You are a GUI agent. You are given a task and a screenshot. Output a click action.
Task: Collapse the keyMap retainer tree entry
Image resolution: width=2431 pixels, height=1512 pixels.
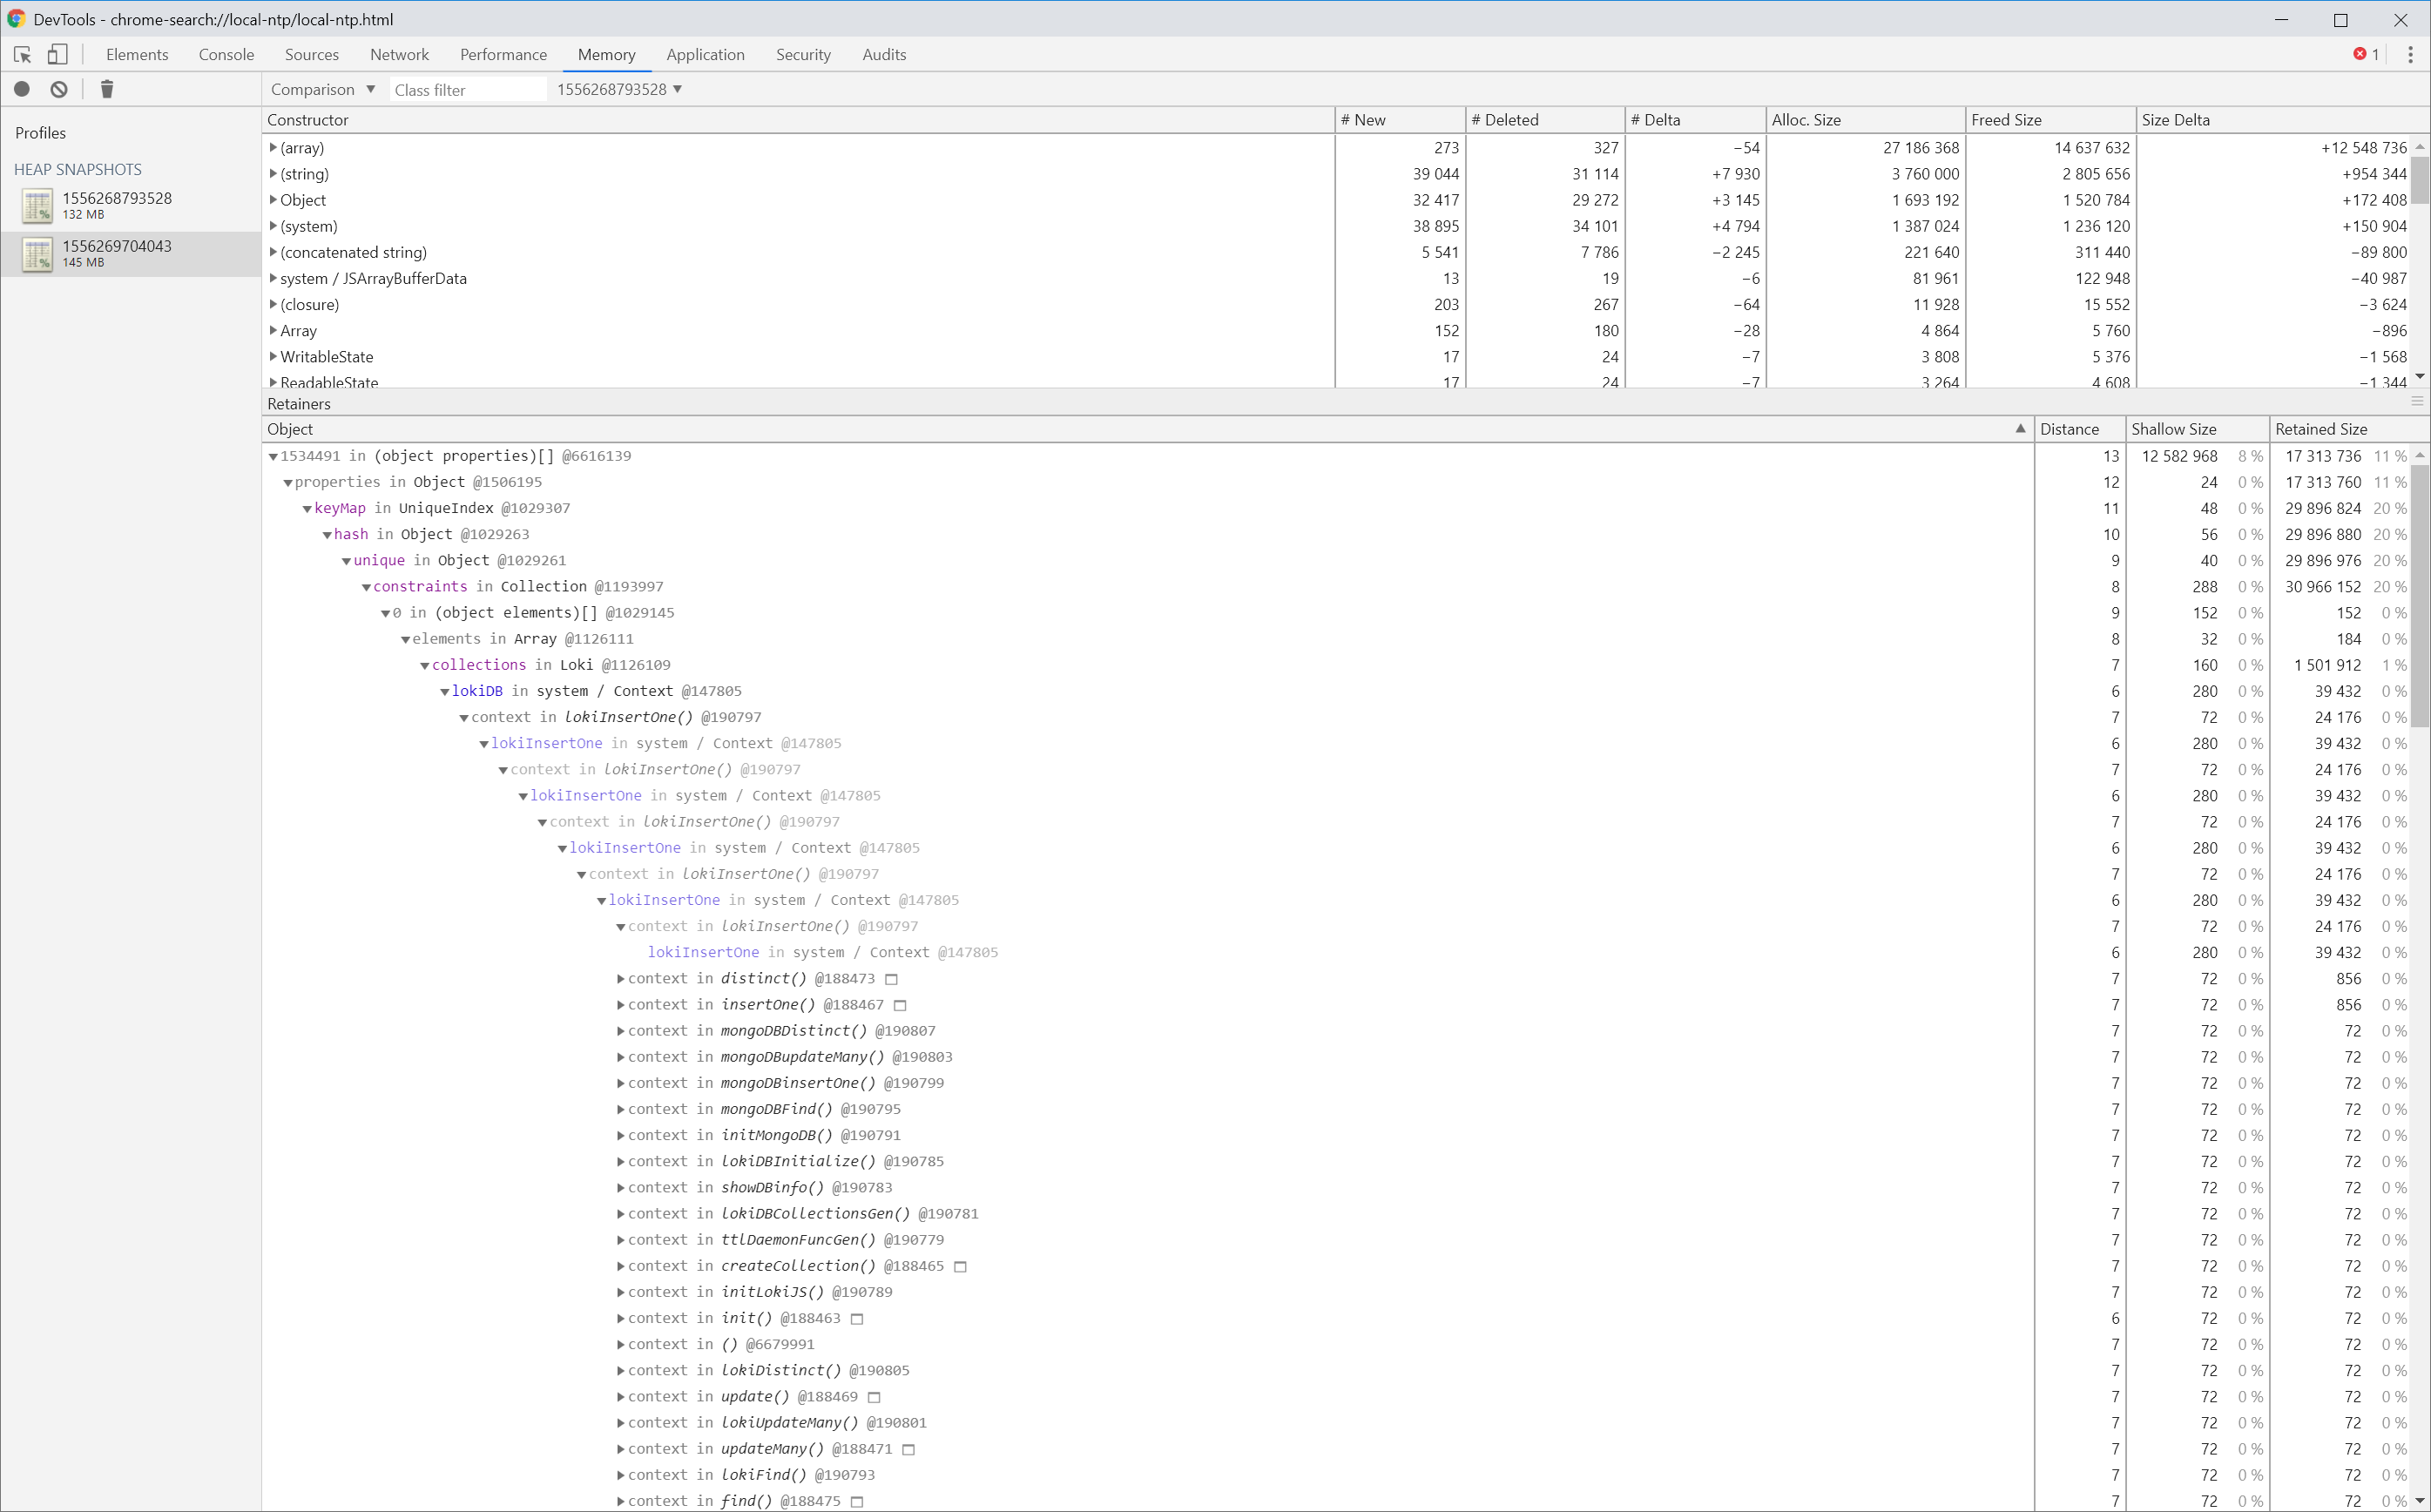307,508
